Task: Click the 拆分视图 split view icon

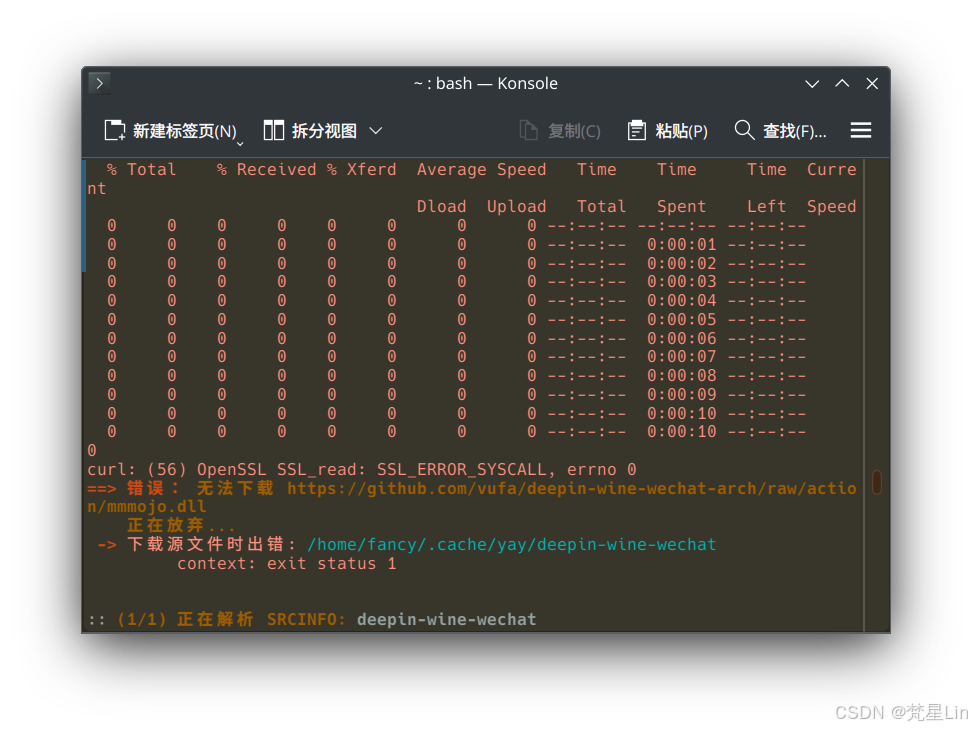Action: 274,130
